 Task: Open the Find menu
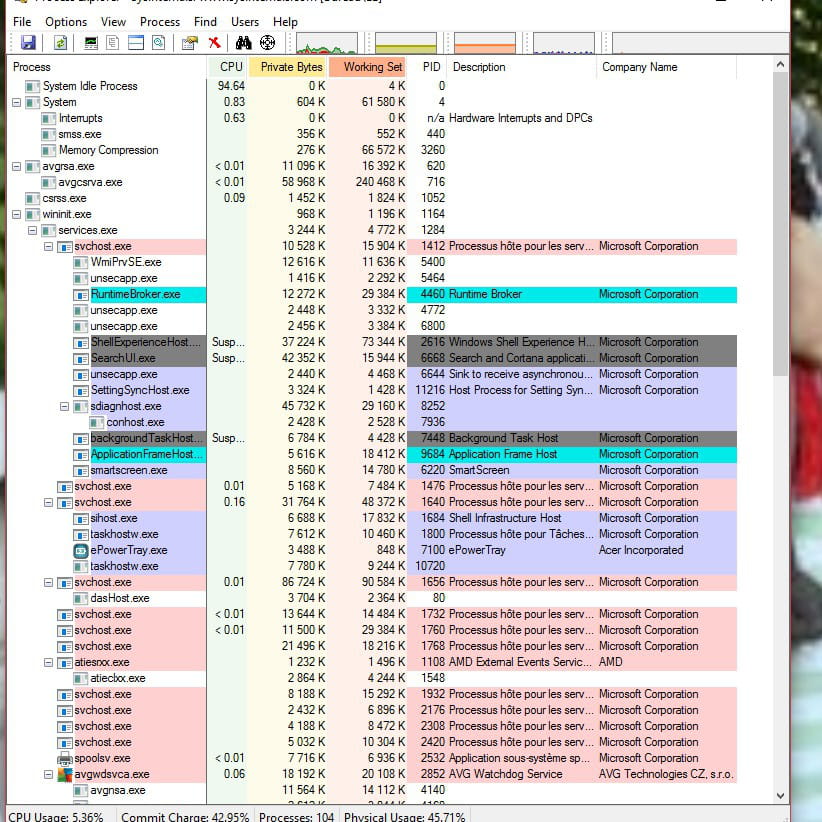(205, 22)
